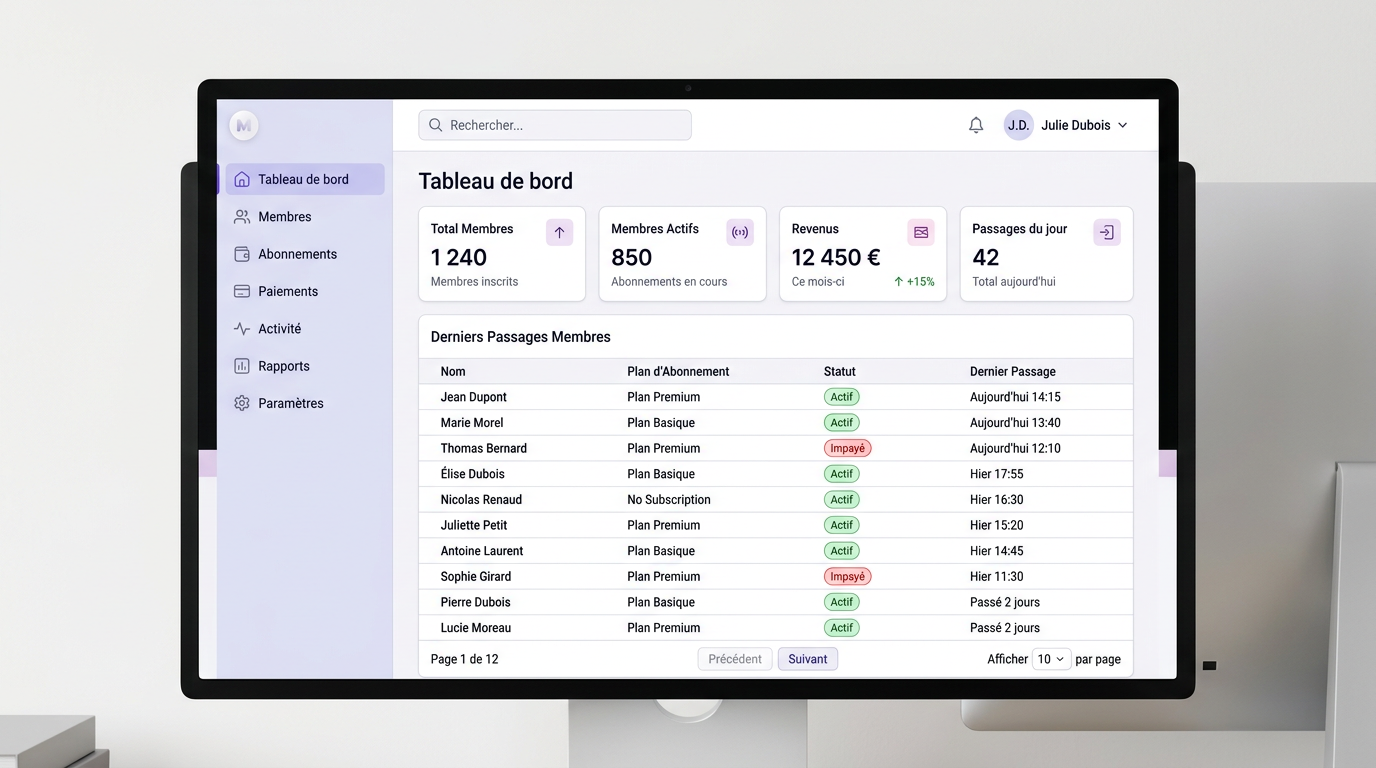
Task: Click the Impayé badge for Sophie Girard
Action: coord(847,577)
